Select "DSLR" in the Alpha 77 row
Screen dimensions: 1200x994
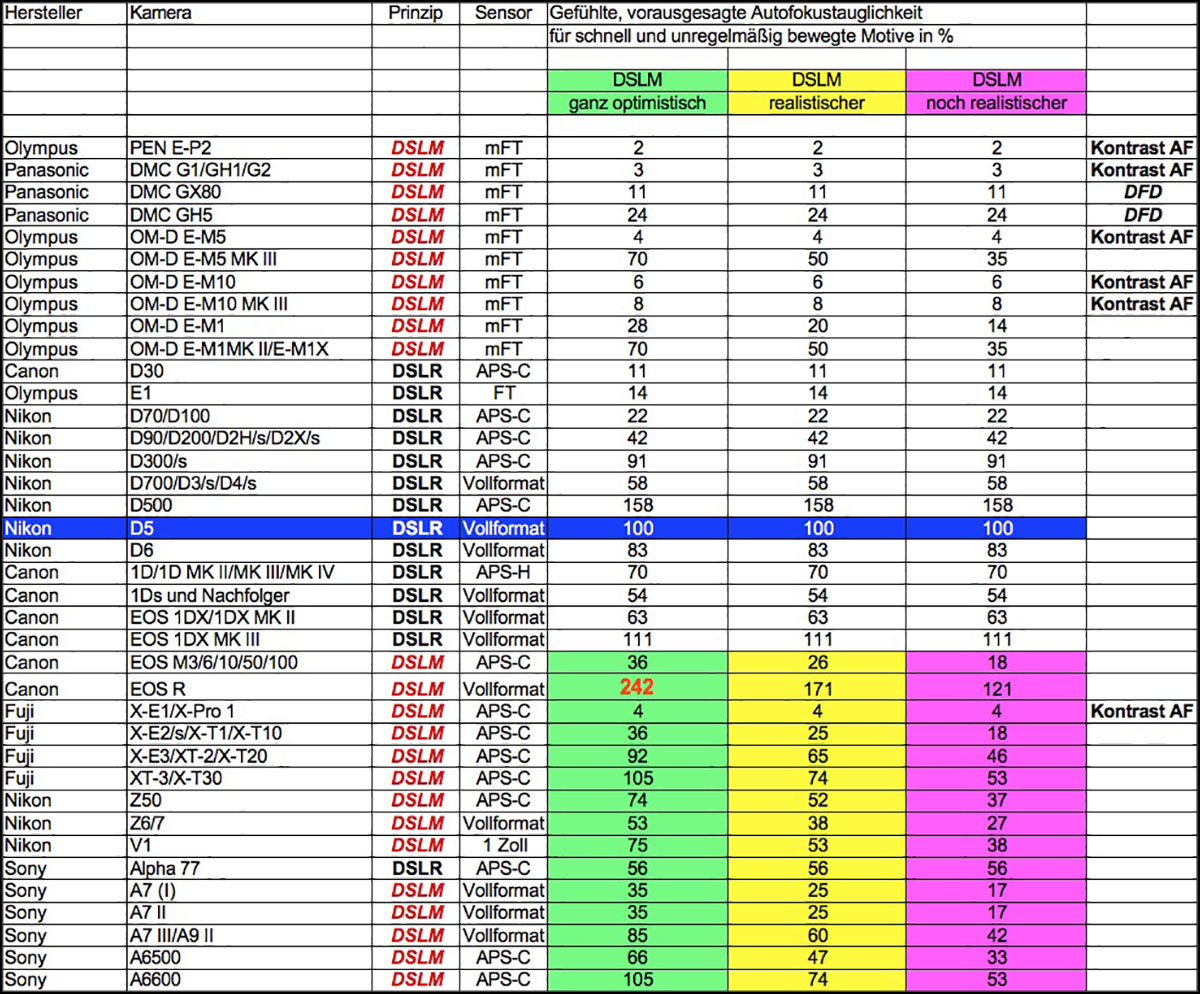click(x=417, y=869)
